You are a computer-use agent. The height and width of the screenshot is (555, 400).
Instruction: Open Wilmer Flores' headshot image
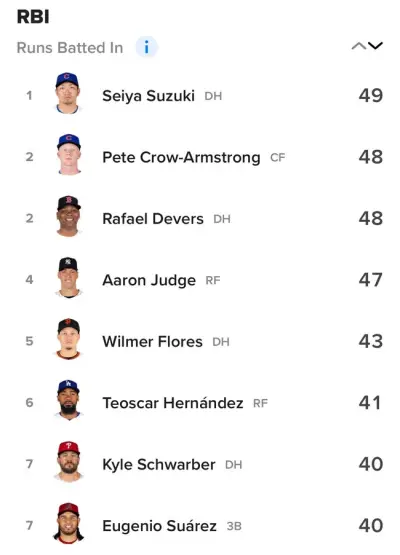[68, 339]
